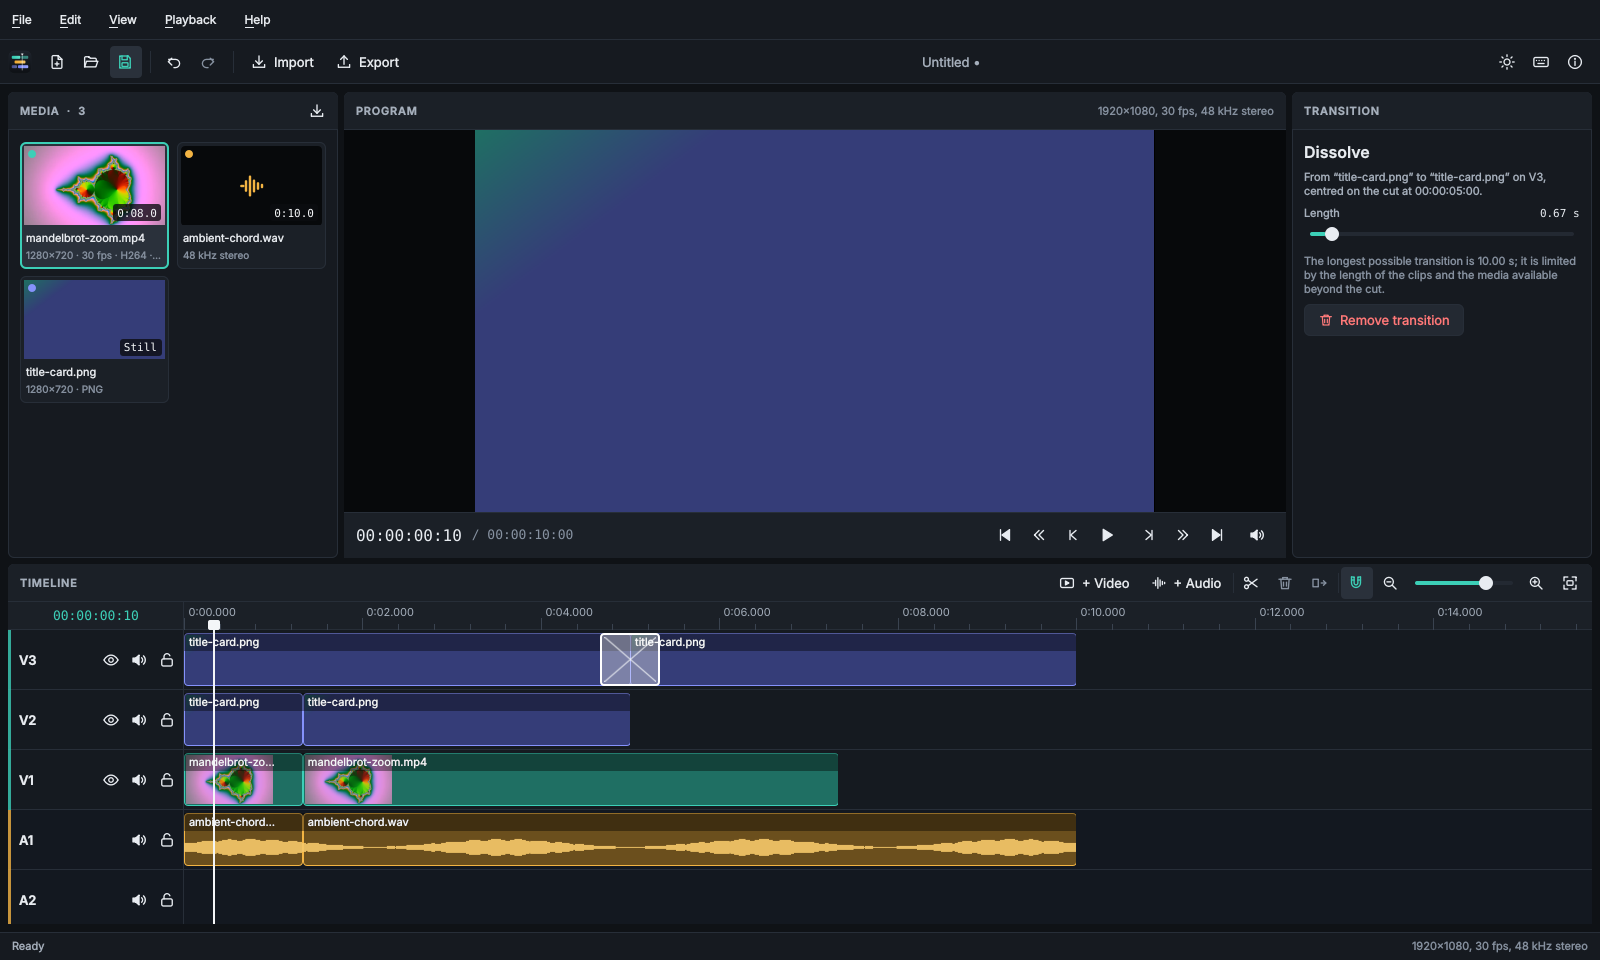Create a new project file
This screenshot has width=1600, height=960.
click(x=57, y=62)
